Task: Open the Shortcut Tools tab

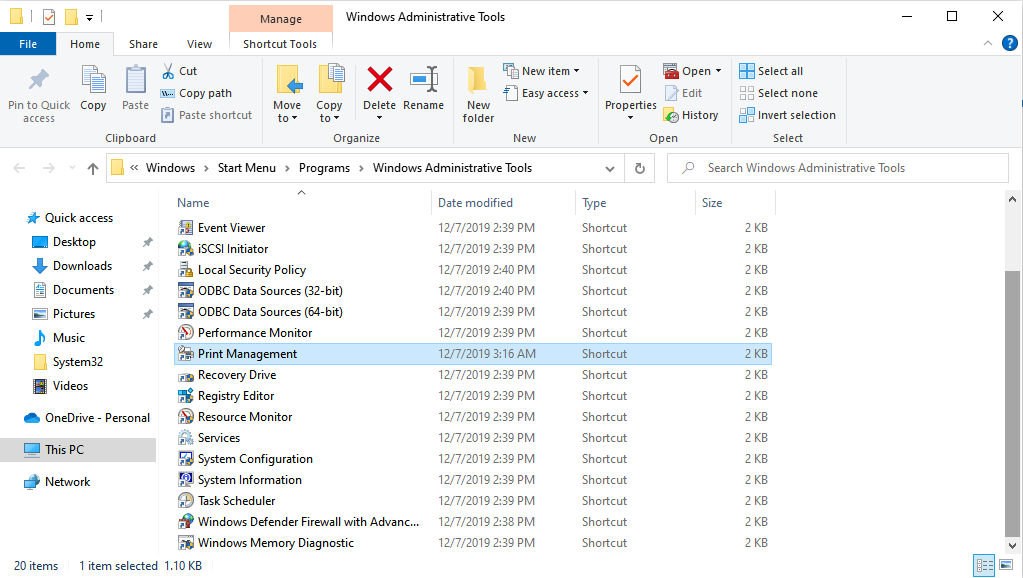Action: tap(280, 44)
